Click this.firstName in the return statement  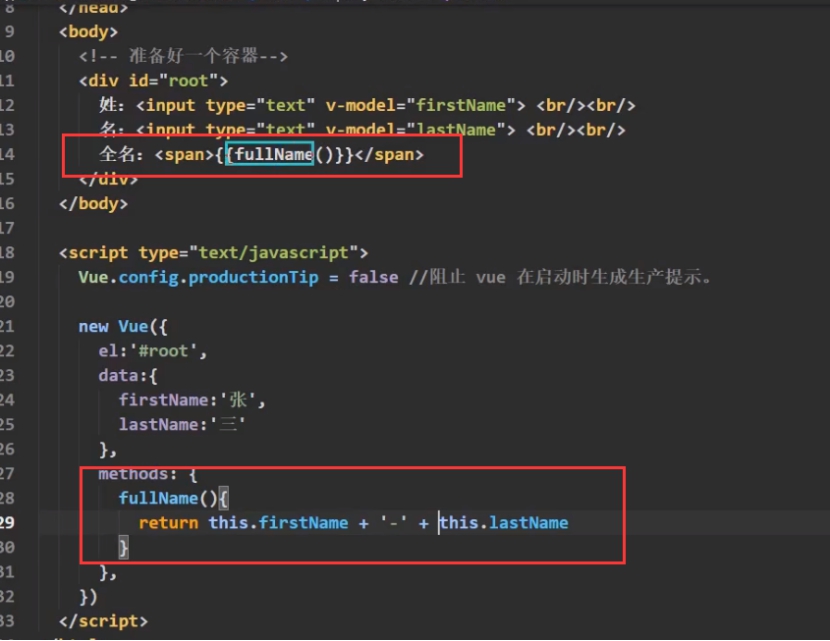278,523
